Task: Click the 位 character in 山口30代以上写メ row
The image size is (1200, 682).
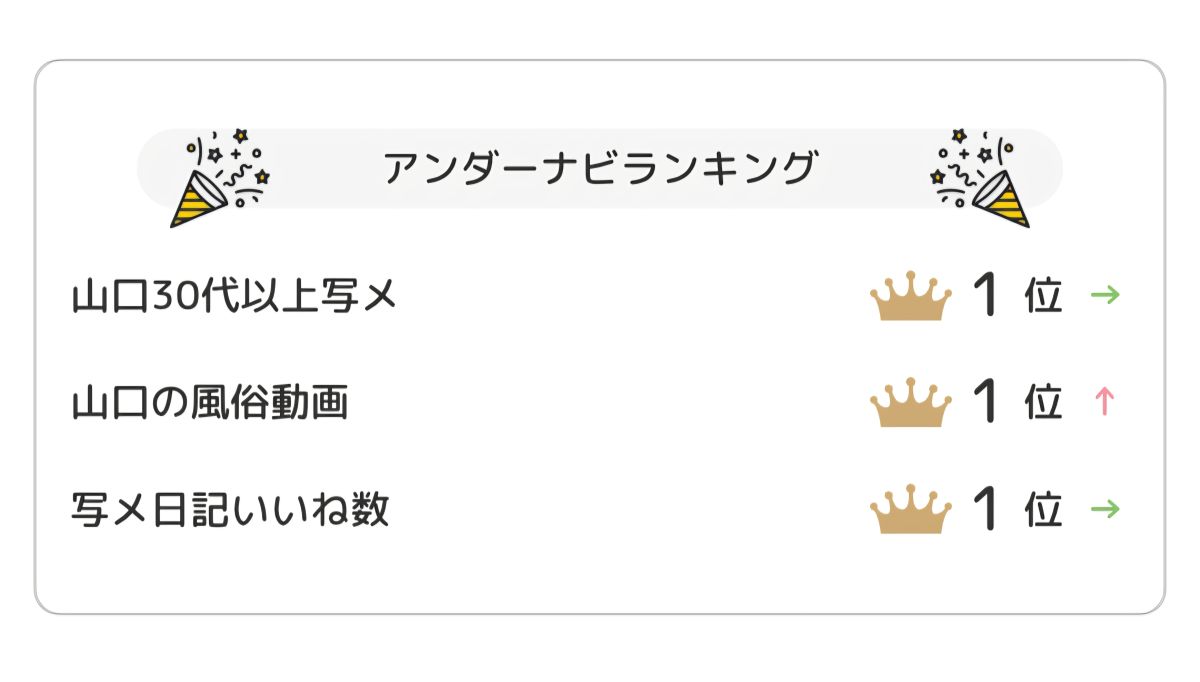Action: tap(1043, 297)
